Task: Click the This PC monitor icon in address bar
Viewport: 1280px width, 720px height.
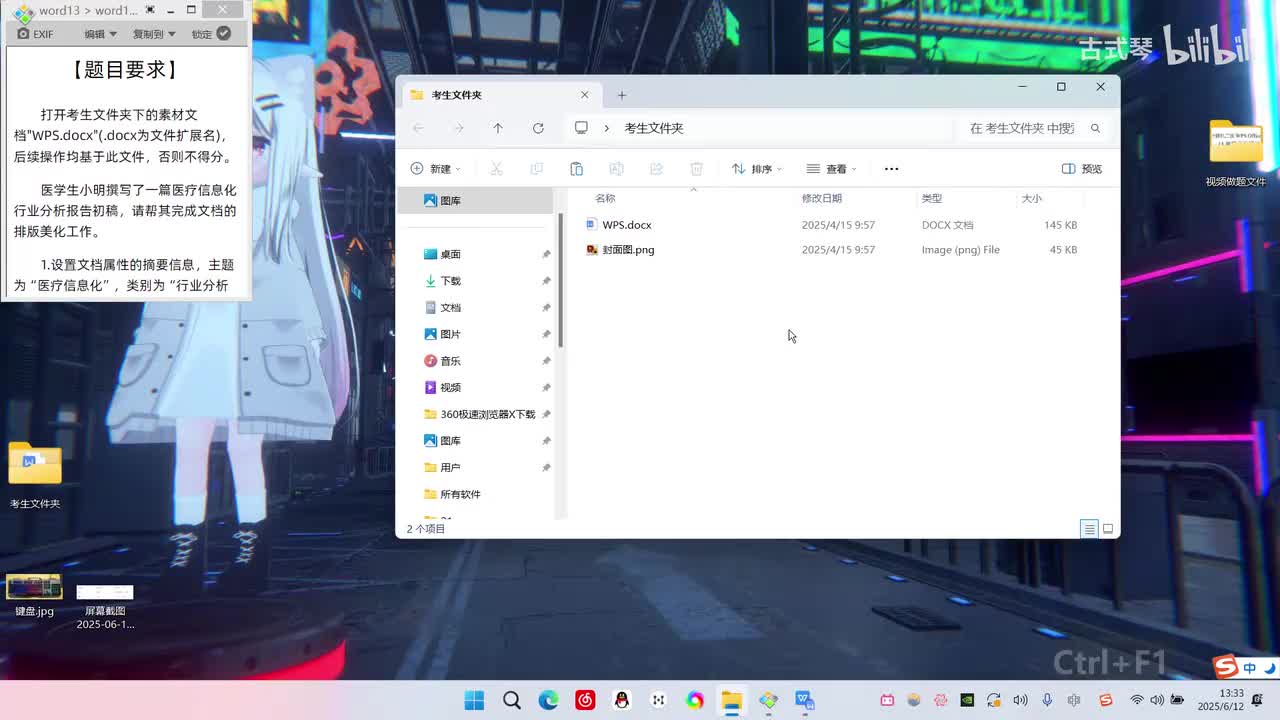Action: click(581, 128)
